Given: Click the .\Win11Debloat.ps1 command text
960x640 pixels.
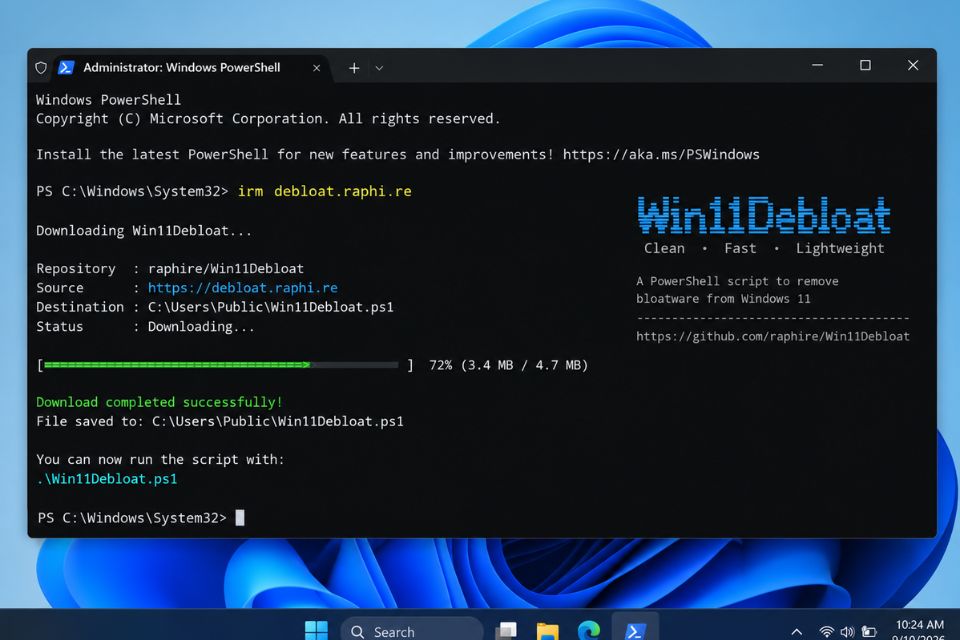Looking at the screenshot, I should 107,479.
